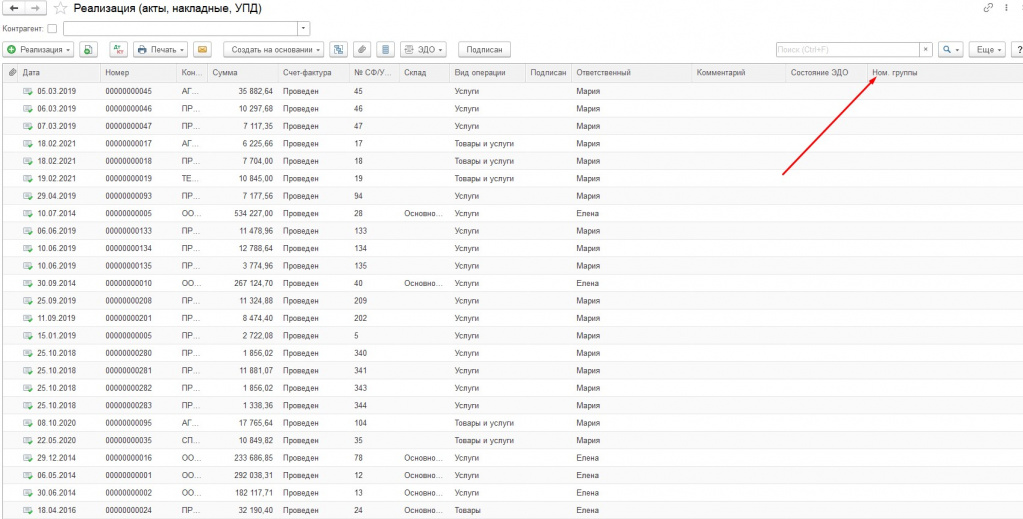Go forward with the right arrow button

pyautogui.click(x=36, y=8)
